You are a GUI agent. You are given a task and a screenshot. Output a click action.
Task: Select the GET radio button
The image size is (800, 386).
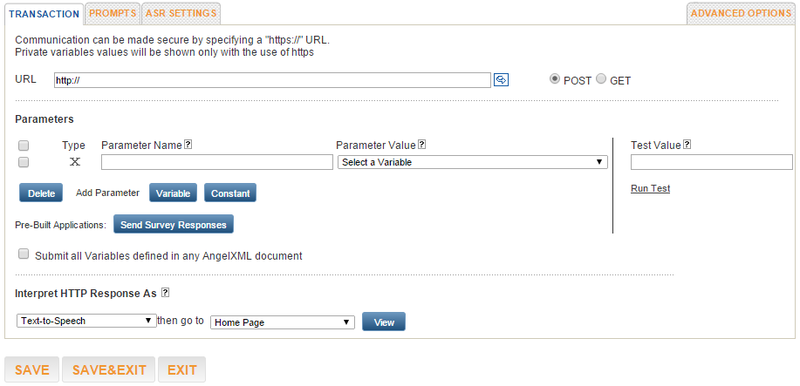[x=602, y=80]
